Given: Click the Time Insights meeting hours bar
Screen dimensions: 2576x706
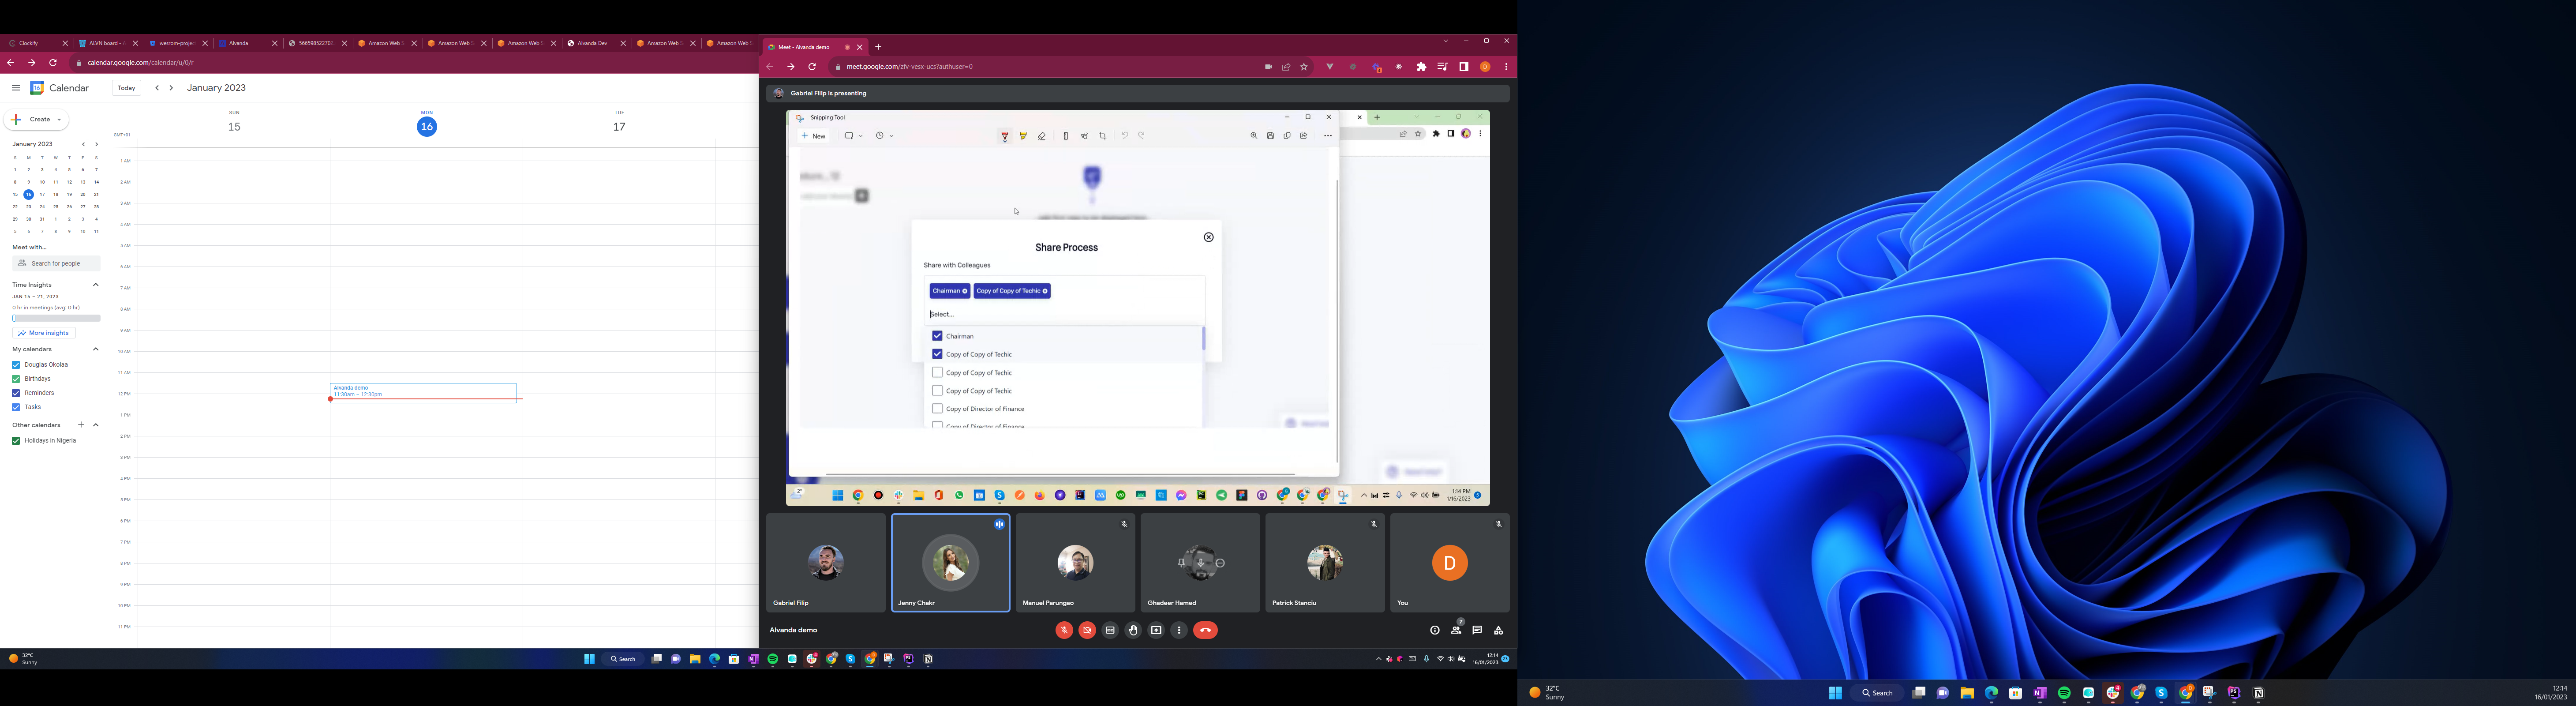Looking at the screenshot, I should click(56, 318).
